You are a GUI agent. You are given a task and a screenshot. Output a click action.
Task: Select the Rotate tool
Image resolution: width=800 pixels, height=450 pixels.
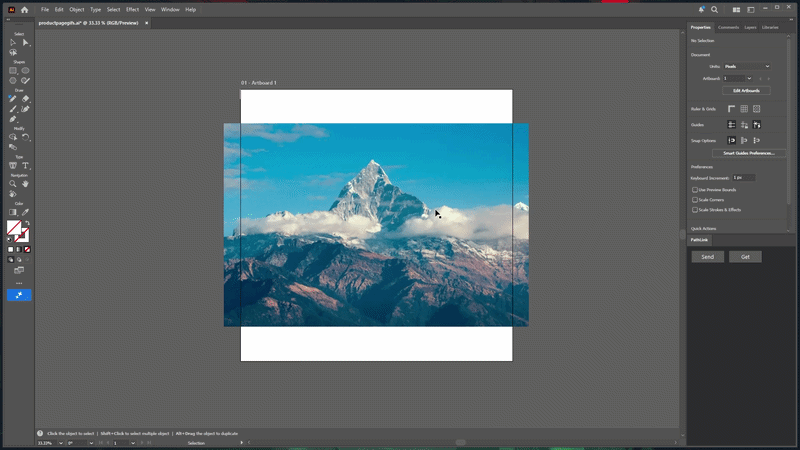[x=26, y=137]
